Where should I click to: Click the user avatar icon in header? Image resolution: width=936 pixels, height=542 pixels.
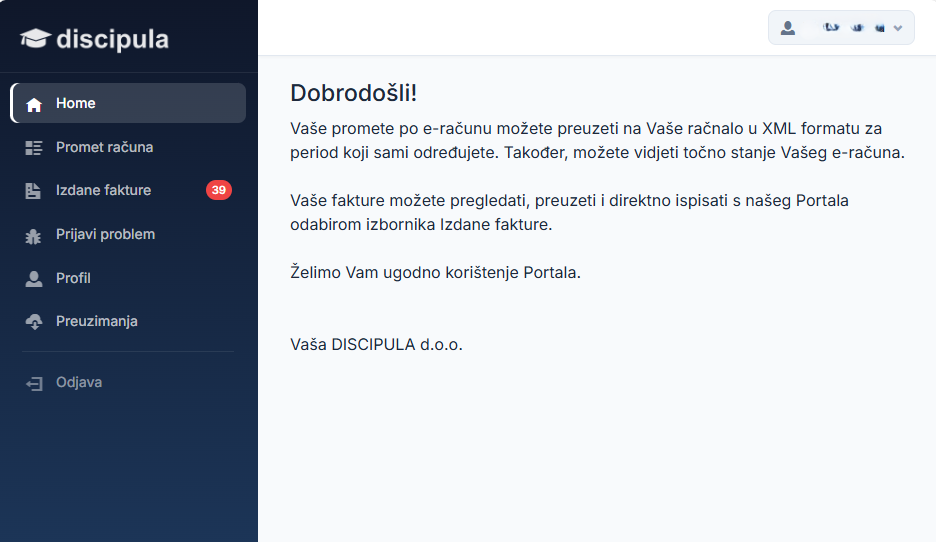tap(788, 27)
